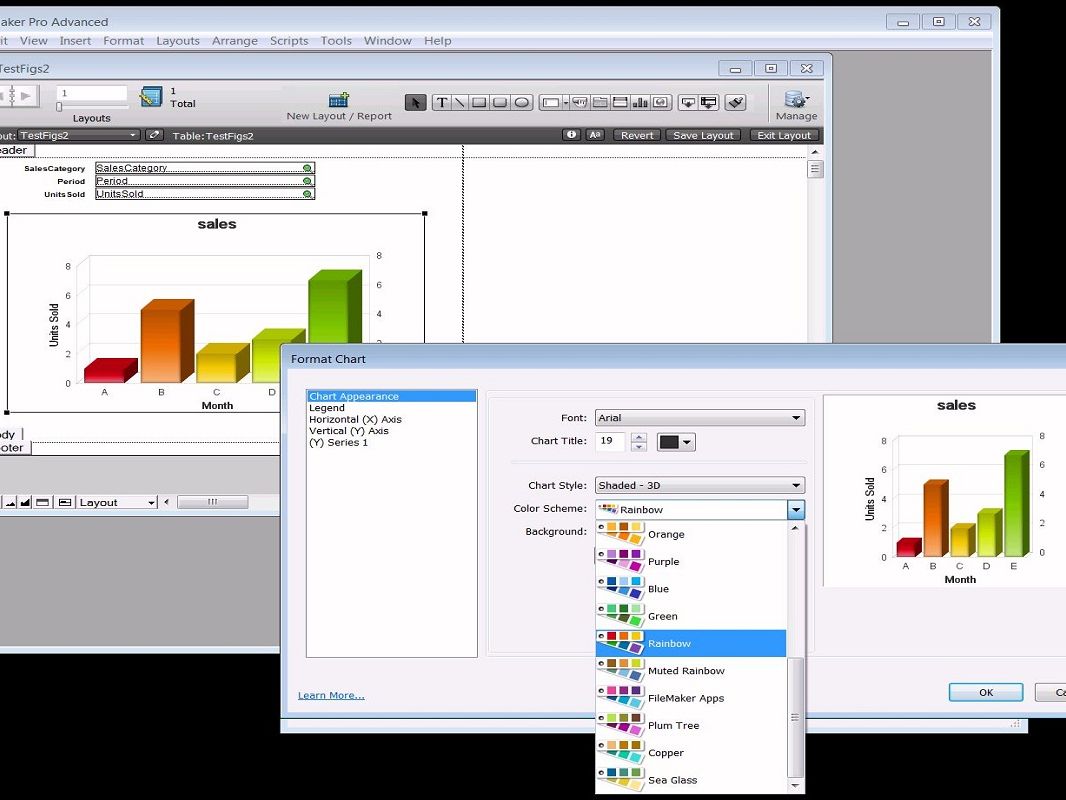The image size is (1066, 800).
Task: Open the Field/Control tool type arrow
Action: [x=566, y=103]
